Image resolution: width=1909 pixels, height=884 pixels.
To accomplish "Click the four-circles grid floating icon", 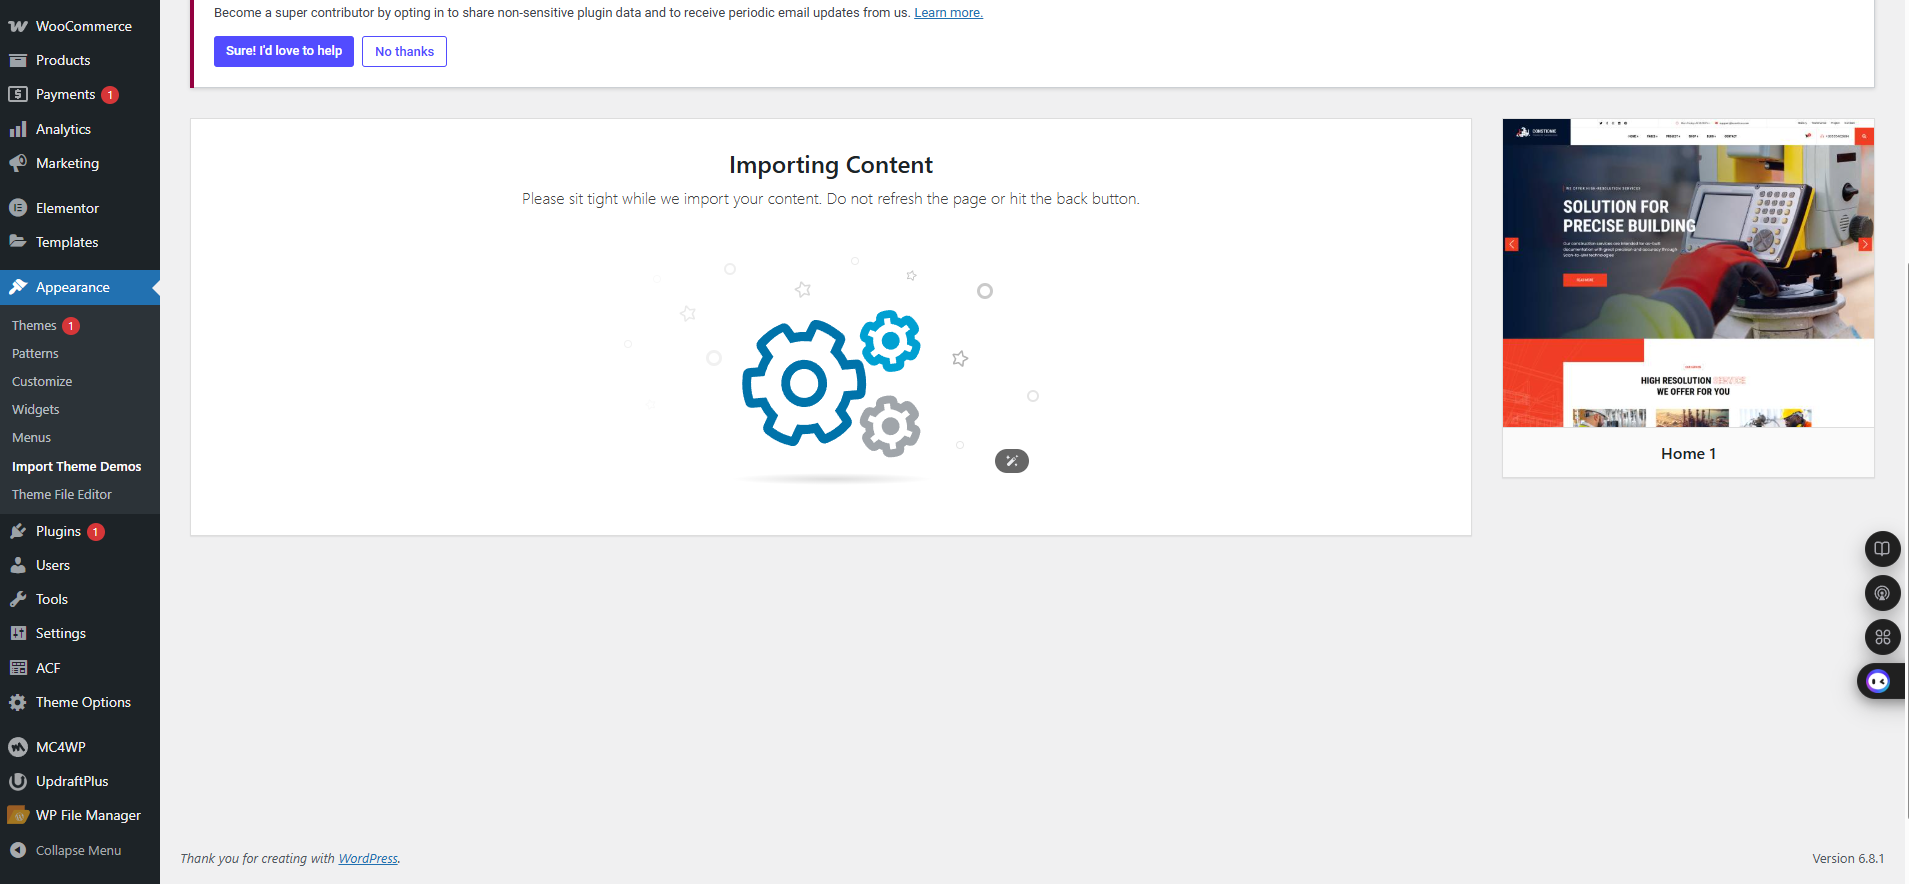I will 1882,637.
